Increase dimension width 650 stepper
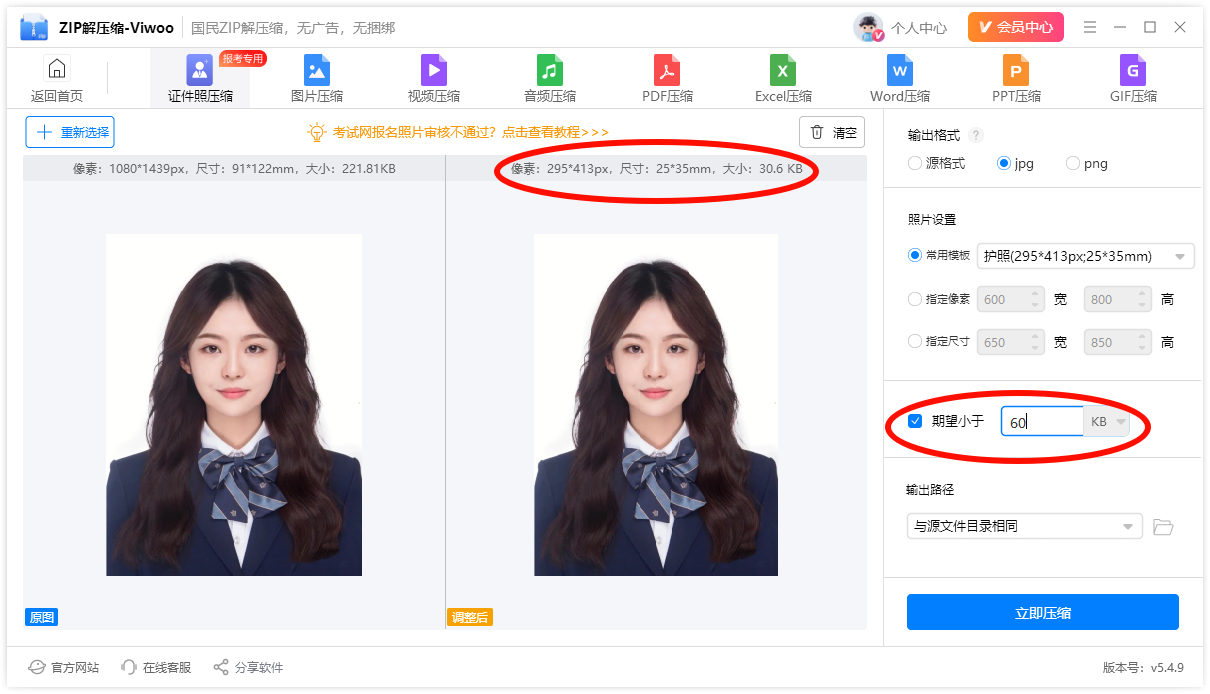Image resolution: width=1210 pixels, height=694 pixels. click(1035, 337)
